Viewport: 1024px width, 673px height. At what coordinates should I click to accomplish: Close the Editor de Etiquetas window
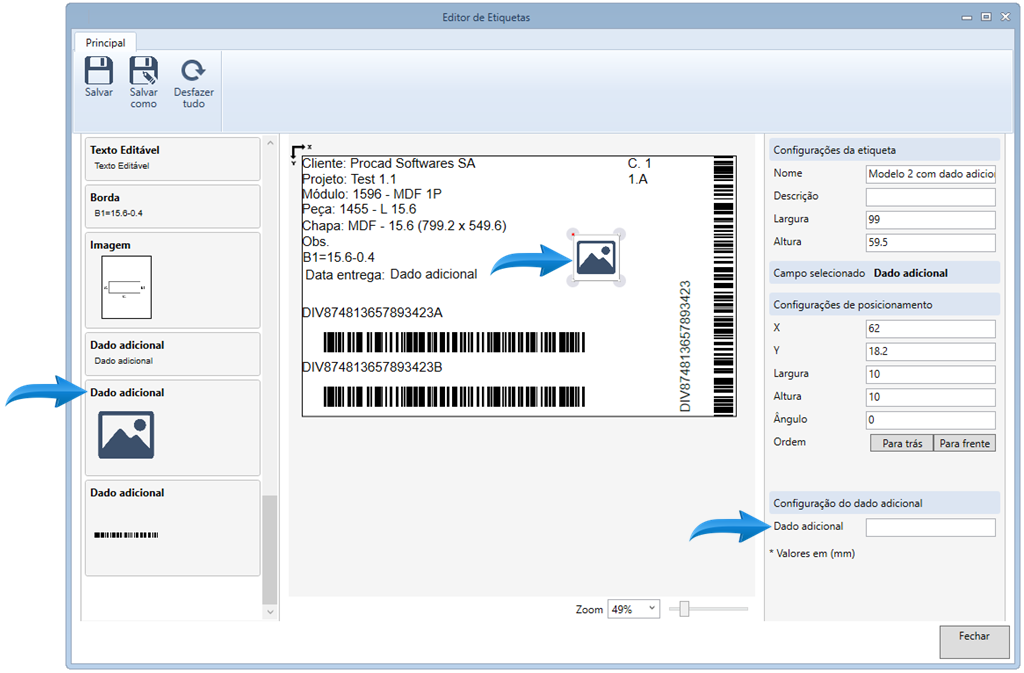1006,17
